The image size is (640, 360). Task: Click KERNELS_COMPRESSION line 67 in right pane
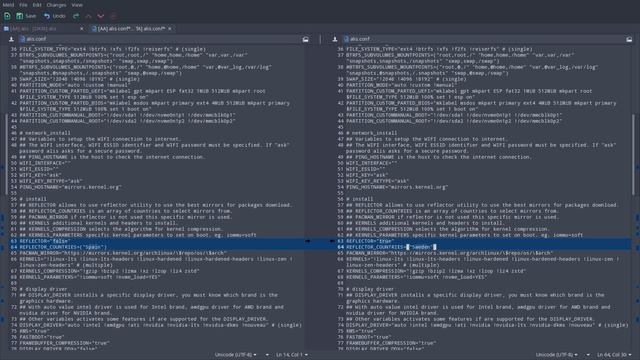(x=436, y=271)
